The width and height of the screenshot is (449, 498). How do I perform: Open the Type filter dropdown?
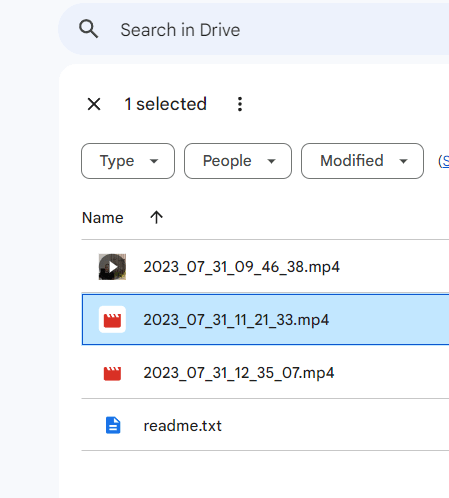coord(128,161)
